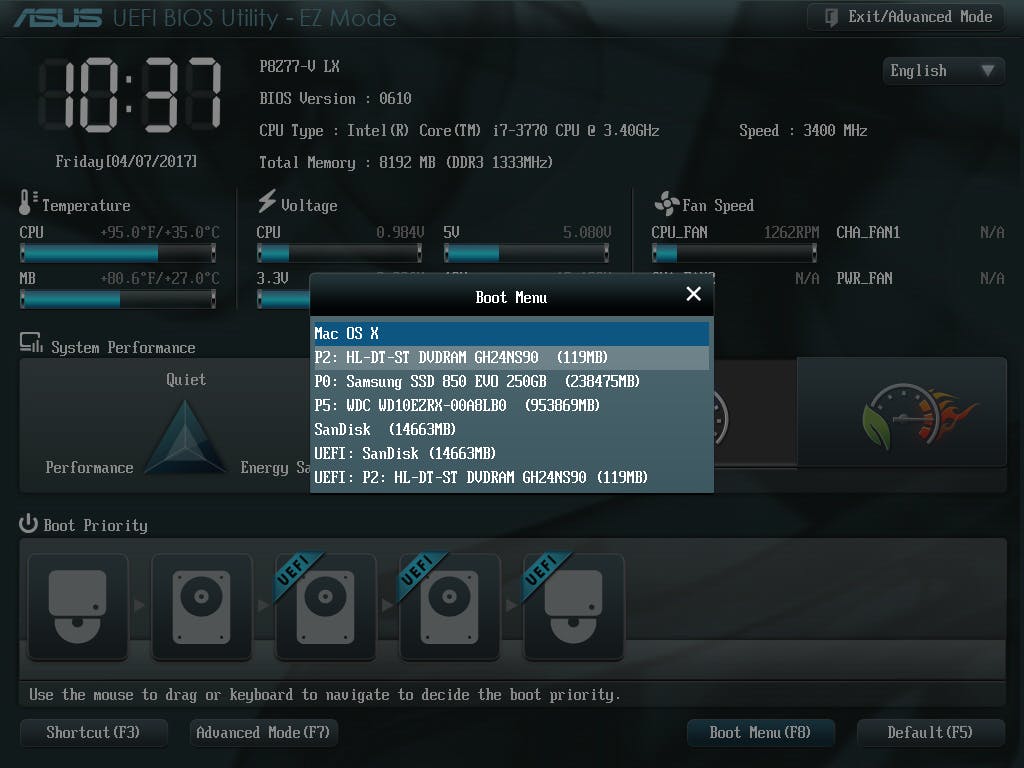Load Default (F5) settings

click(x=930, y=733)
